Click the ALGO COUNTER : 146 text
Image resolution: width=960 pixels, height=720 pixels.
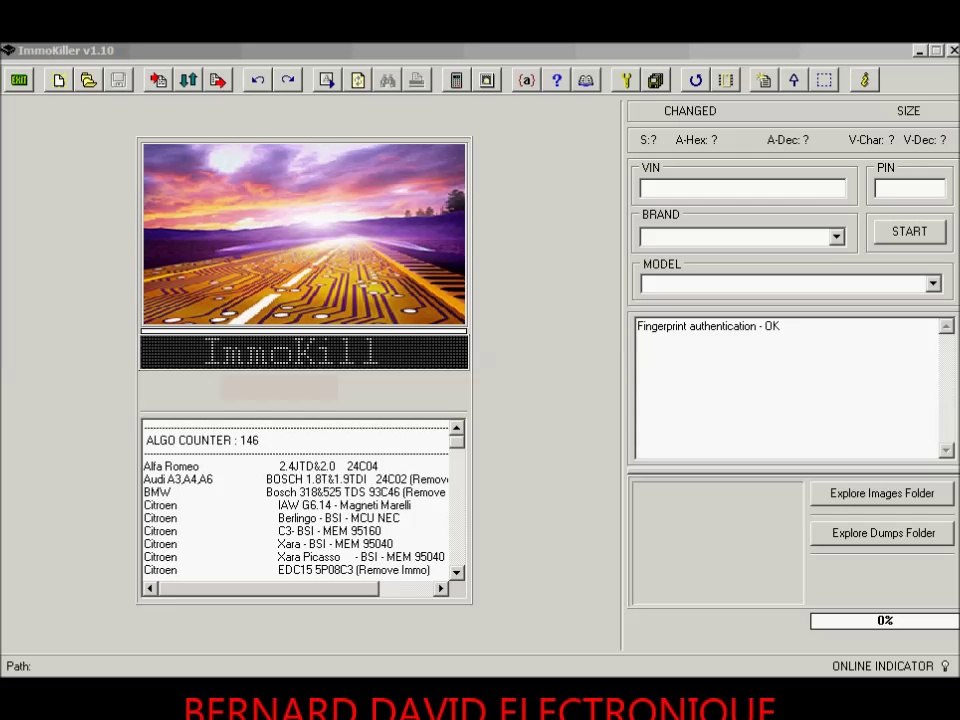pyautogui.click(x=202, y=441)
